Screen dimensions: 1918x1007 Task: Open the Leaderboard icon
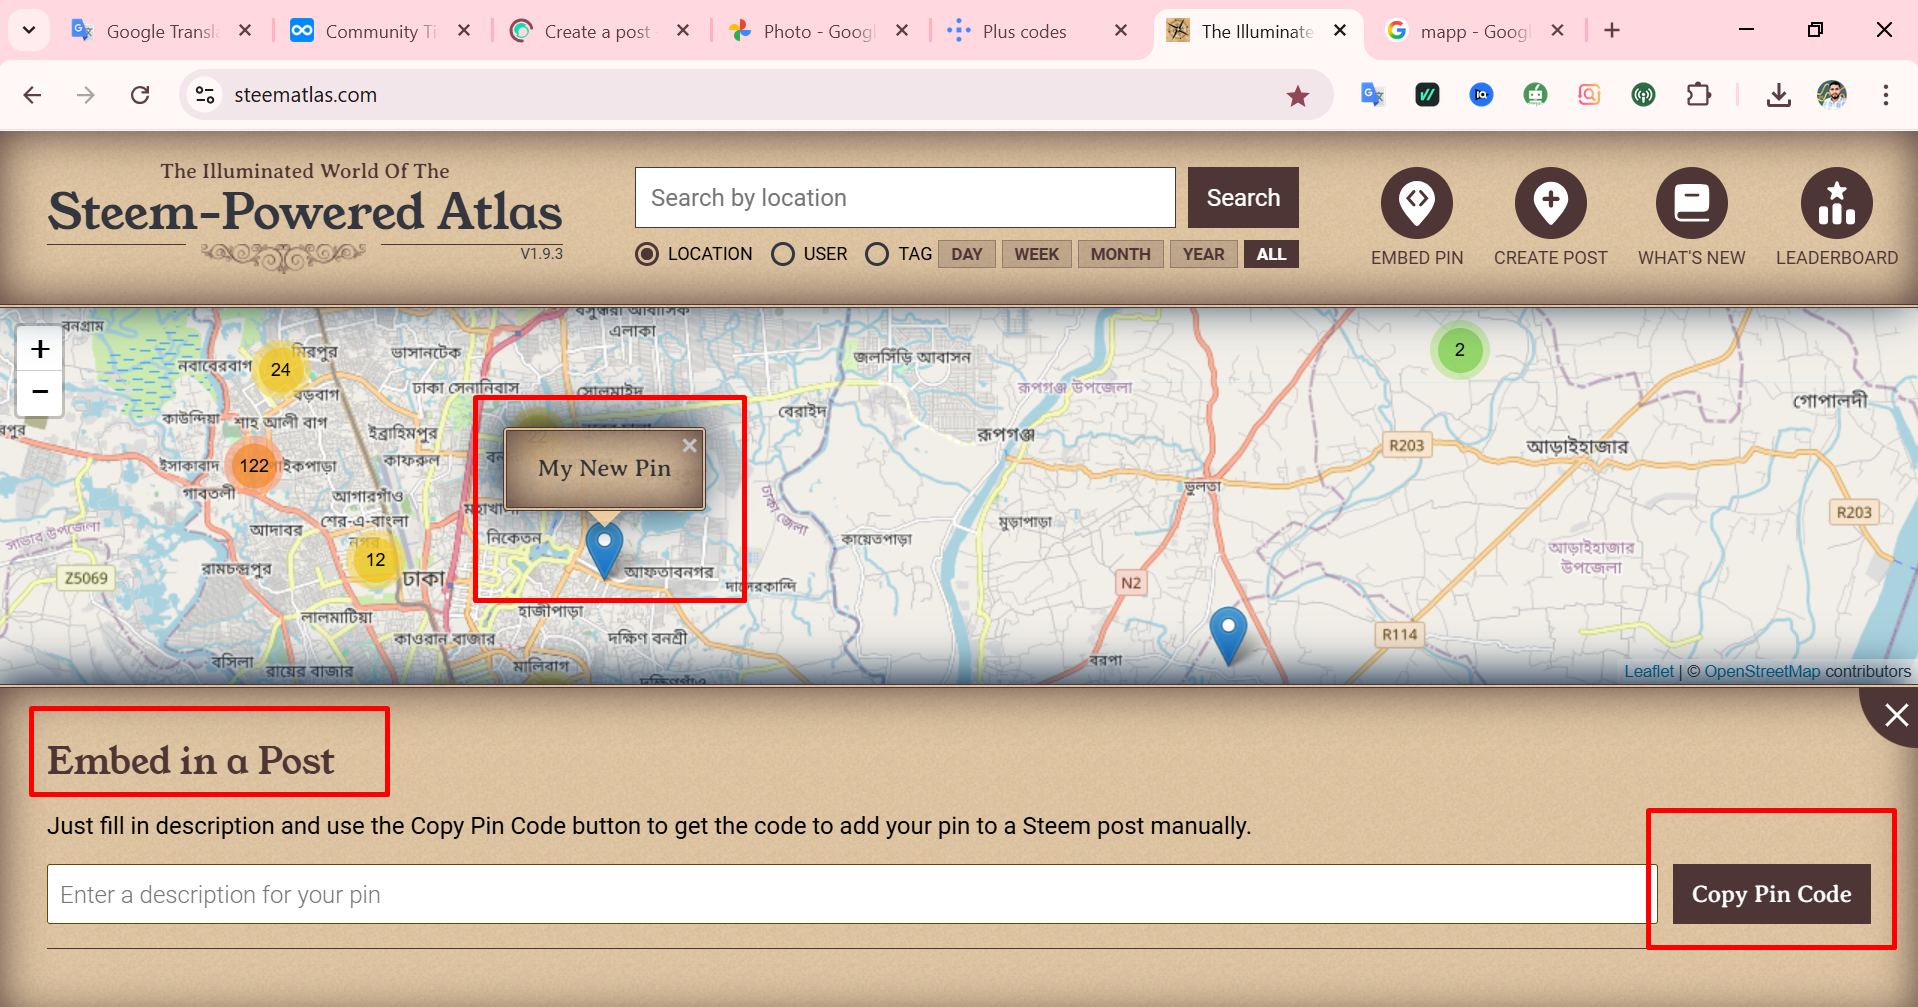1836,203
